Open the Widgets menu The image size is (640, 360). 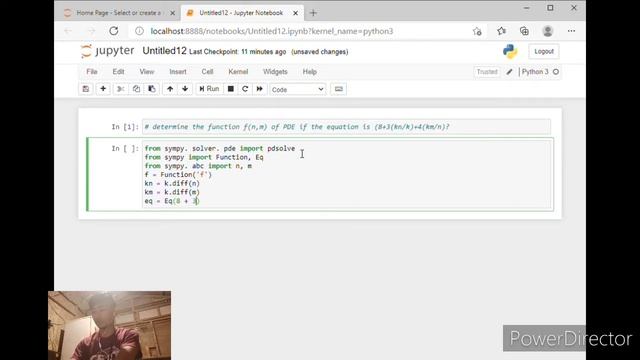(275, 72)
